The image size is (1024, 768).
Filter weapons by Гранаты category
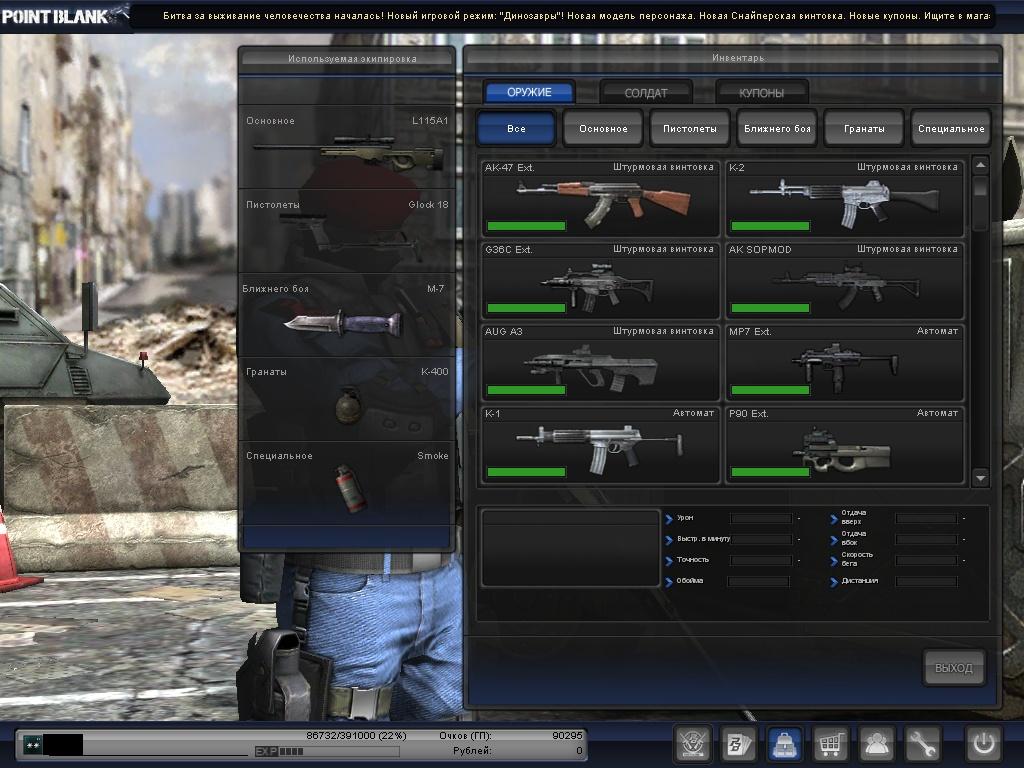[x=864, y=129]
